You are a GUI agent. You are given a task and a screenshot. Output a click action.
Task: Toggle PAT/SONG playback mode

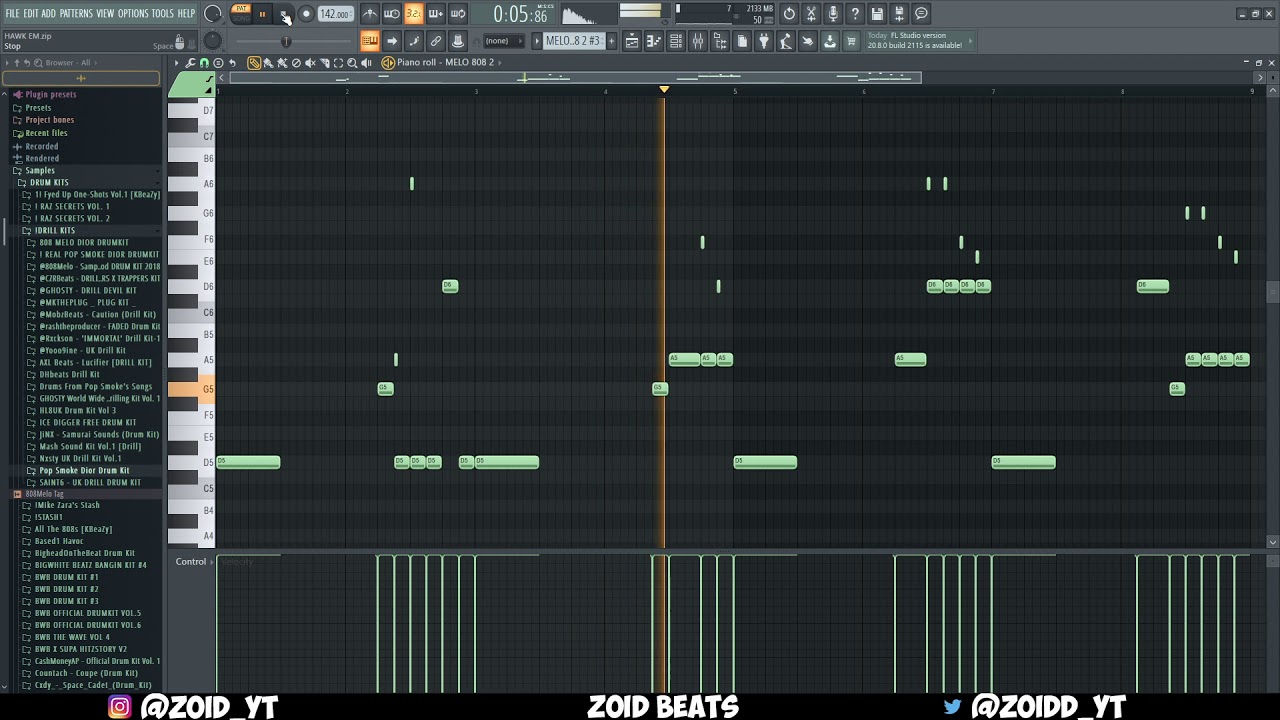[x=241, y=14]
